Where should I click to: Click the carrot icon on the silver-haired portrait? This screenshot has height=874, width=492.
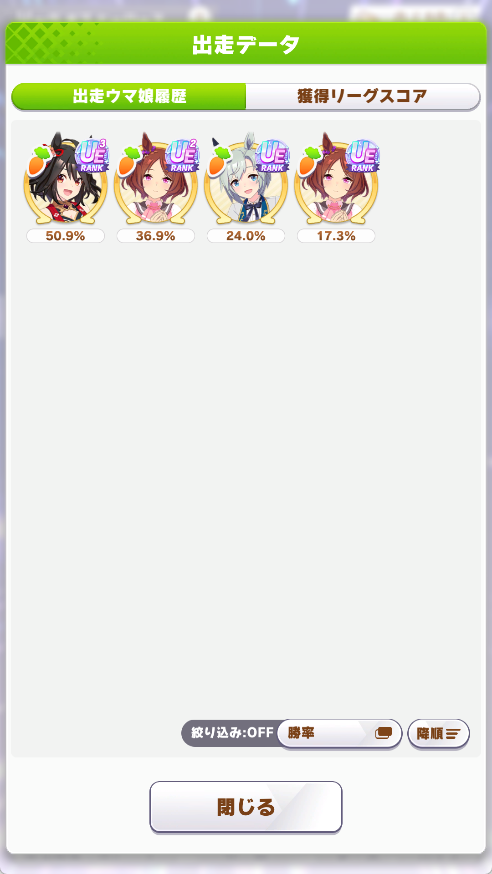tap(219, 161)
